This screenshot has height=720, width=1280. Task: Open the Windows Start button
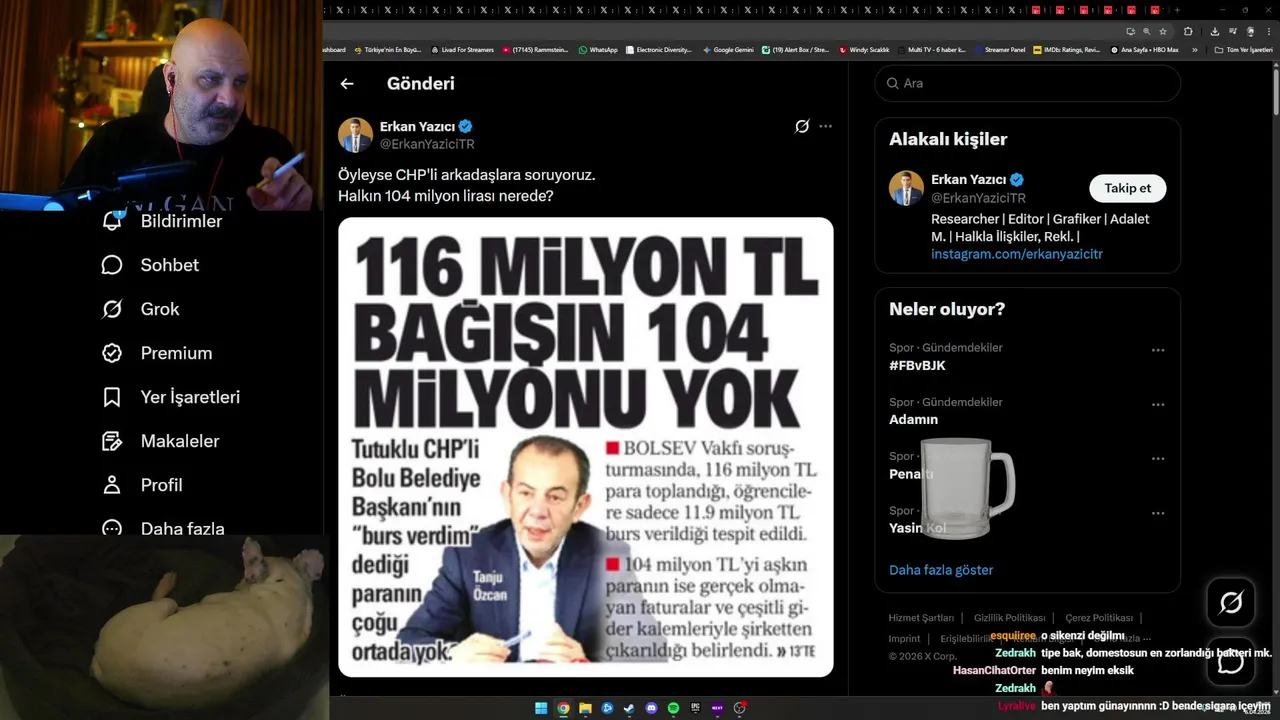(541, 708)
